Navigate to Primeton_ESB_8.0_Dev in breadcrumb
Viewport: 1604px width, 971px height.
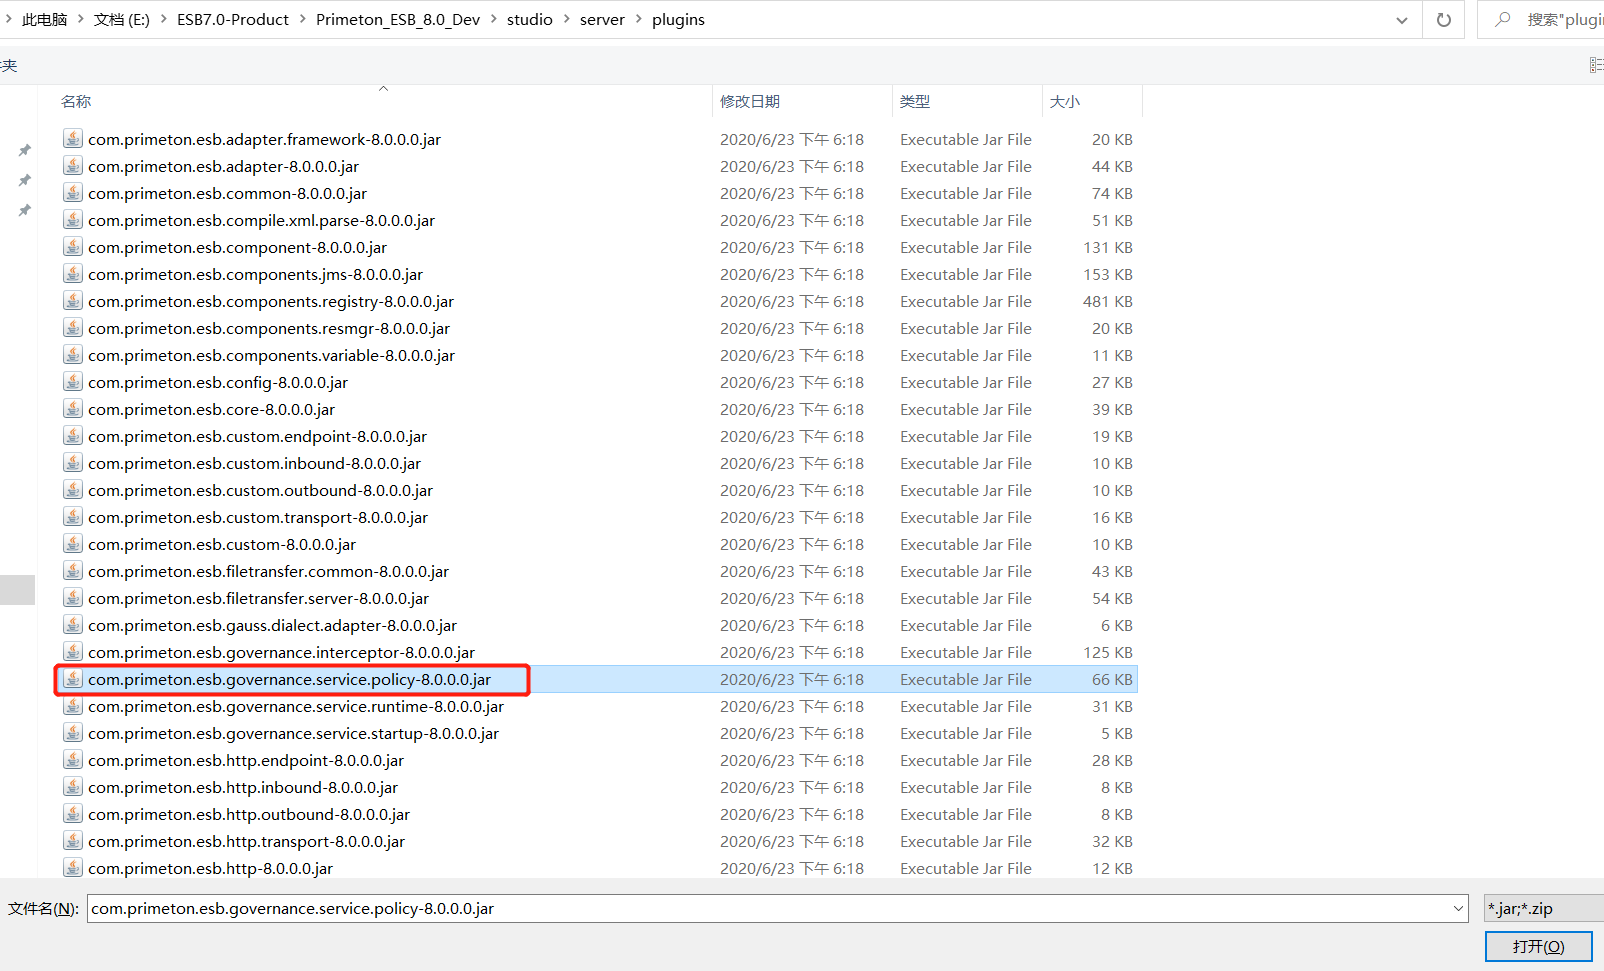coord(397,20)
